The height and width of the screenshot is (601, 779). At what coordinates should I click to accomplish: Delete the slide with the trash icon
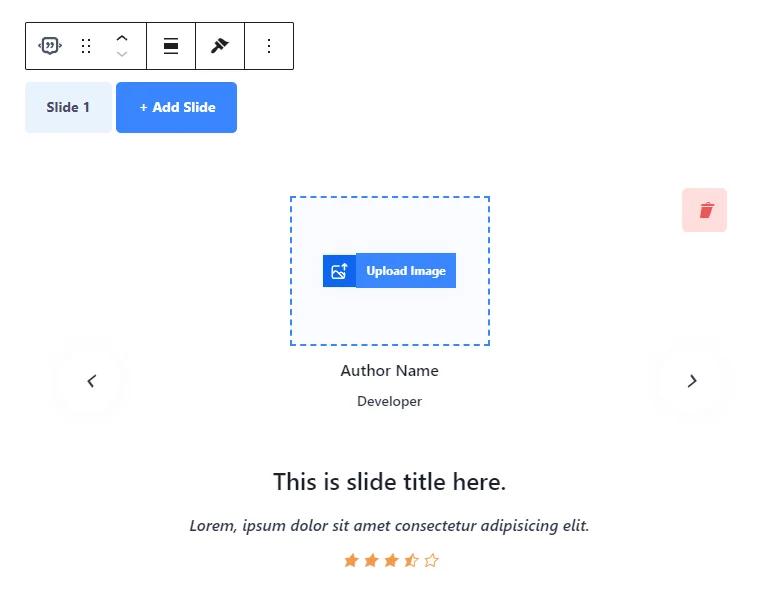pos(705,210)
